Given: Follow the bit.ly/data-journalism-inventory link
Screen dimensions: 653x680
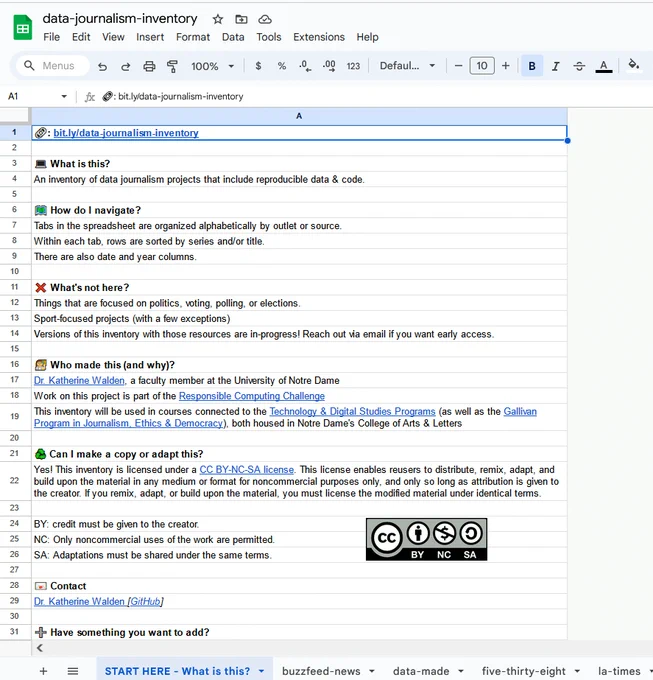Looking at the screenshot, I should point(126,133).
